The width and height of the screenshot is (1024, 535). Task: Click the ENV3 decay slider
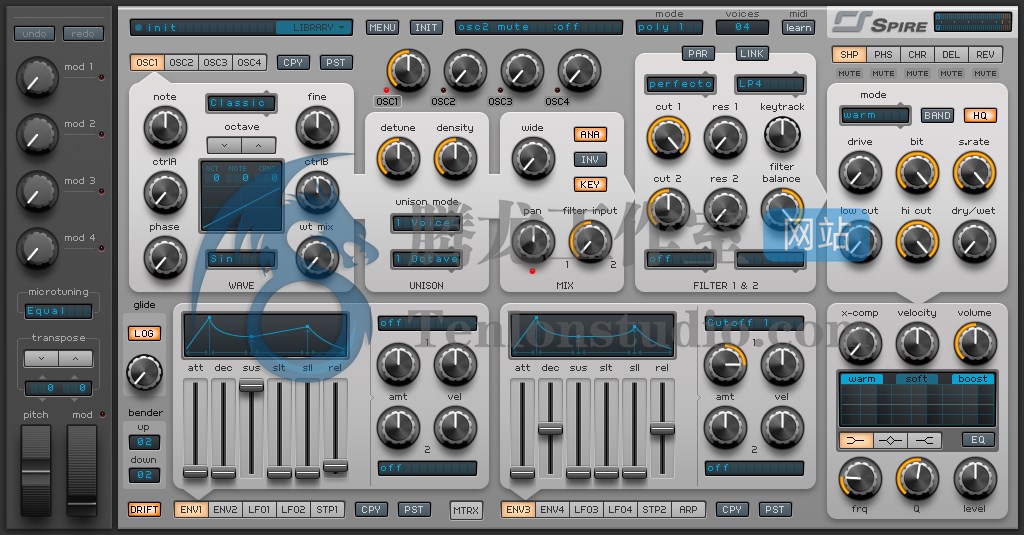pos(551,428)
